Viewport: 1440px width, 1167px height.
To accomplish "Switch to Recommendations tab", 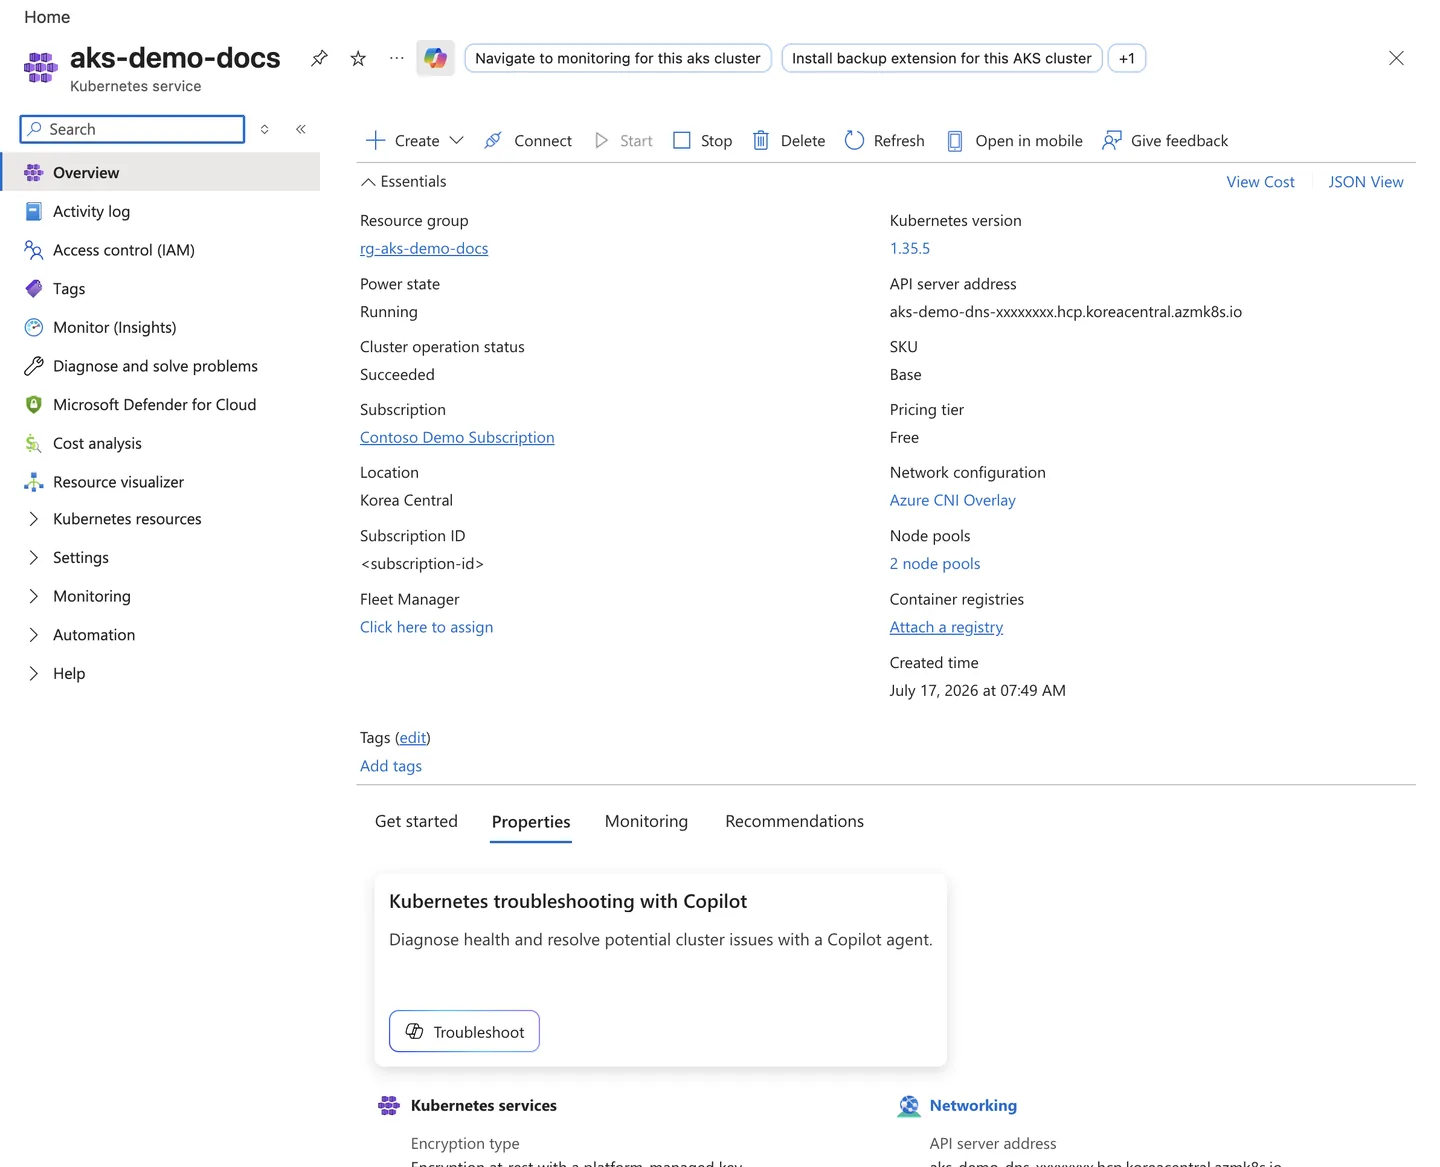I will point(794,821).
